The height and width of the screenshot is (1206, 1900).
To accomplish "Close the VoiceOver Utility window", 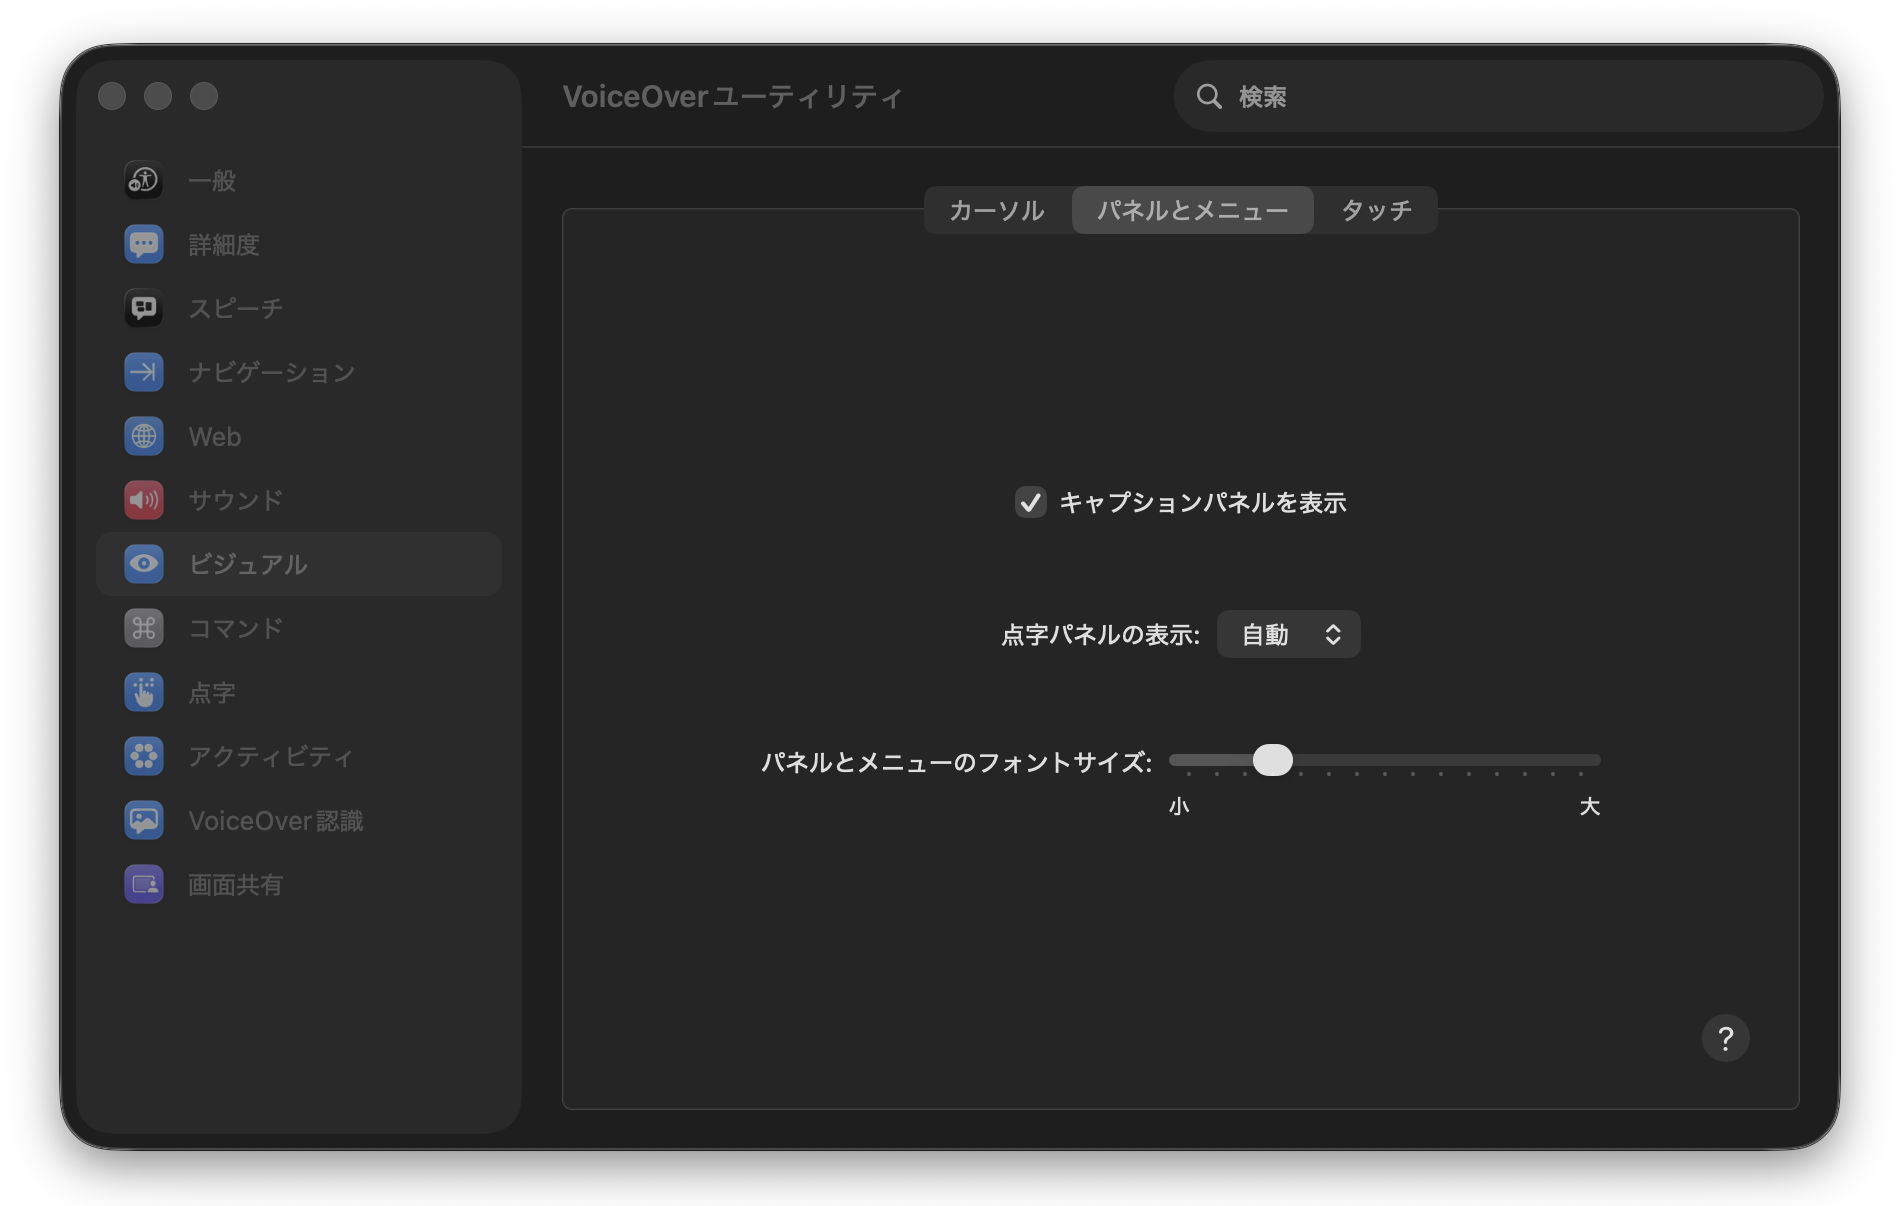I will coord(112,96).
